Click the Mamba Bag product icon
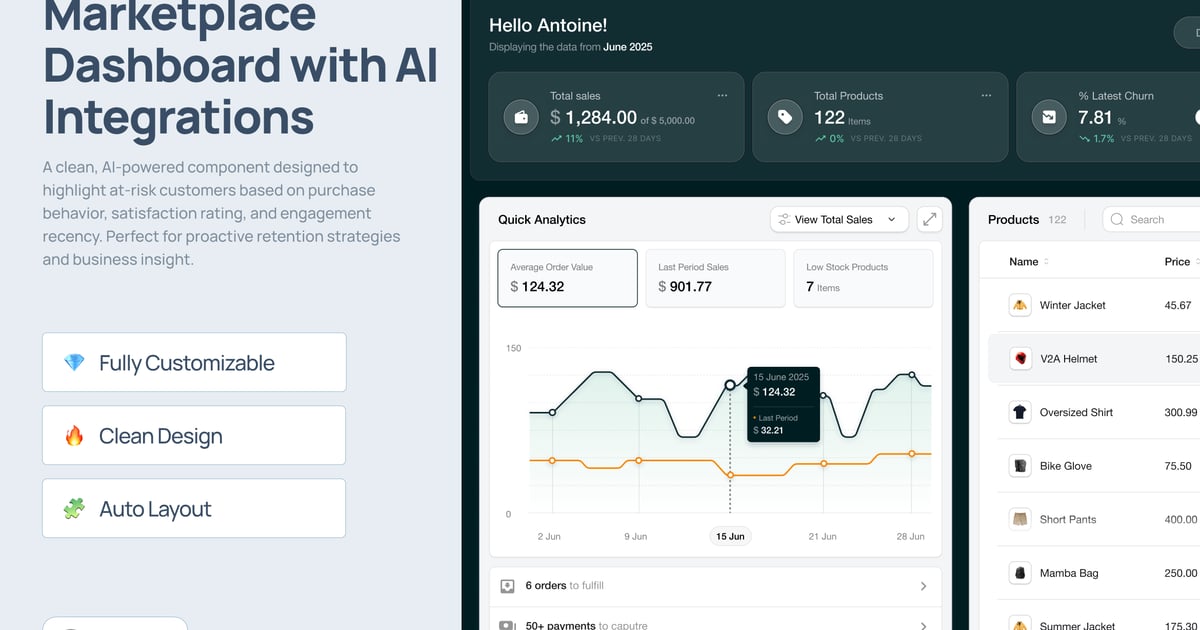The image size is (1200, 630). tap(1019, 573)
